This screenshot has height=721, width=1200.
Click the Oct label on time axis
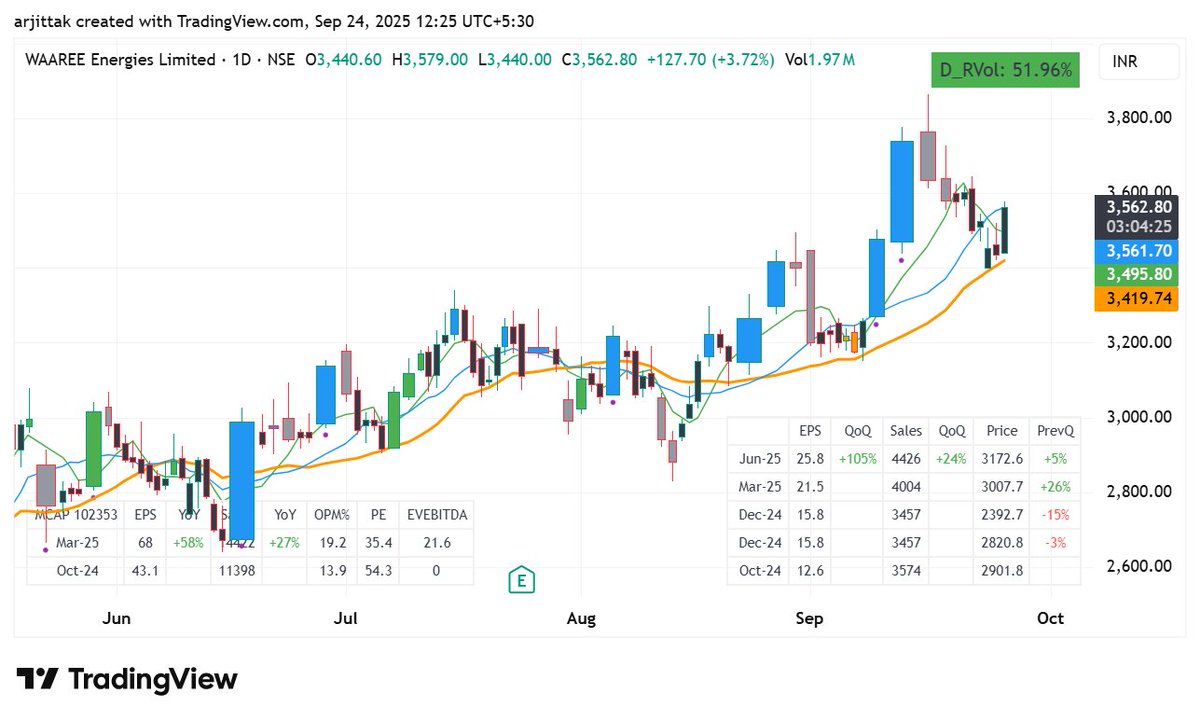[x=1050, y=619]
